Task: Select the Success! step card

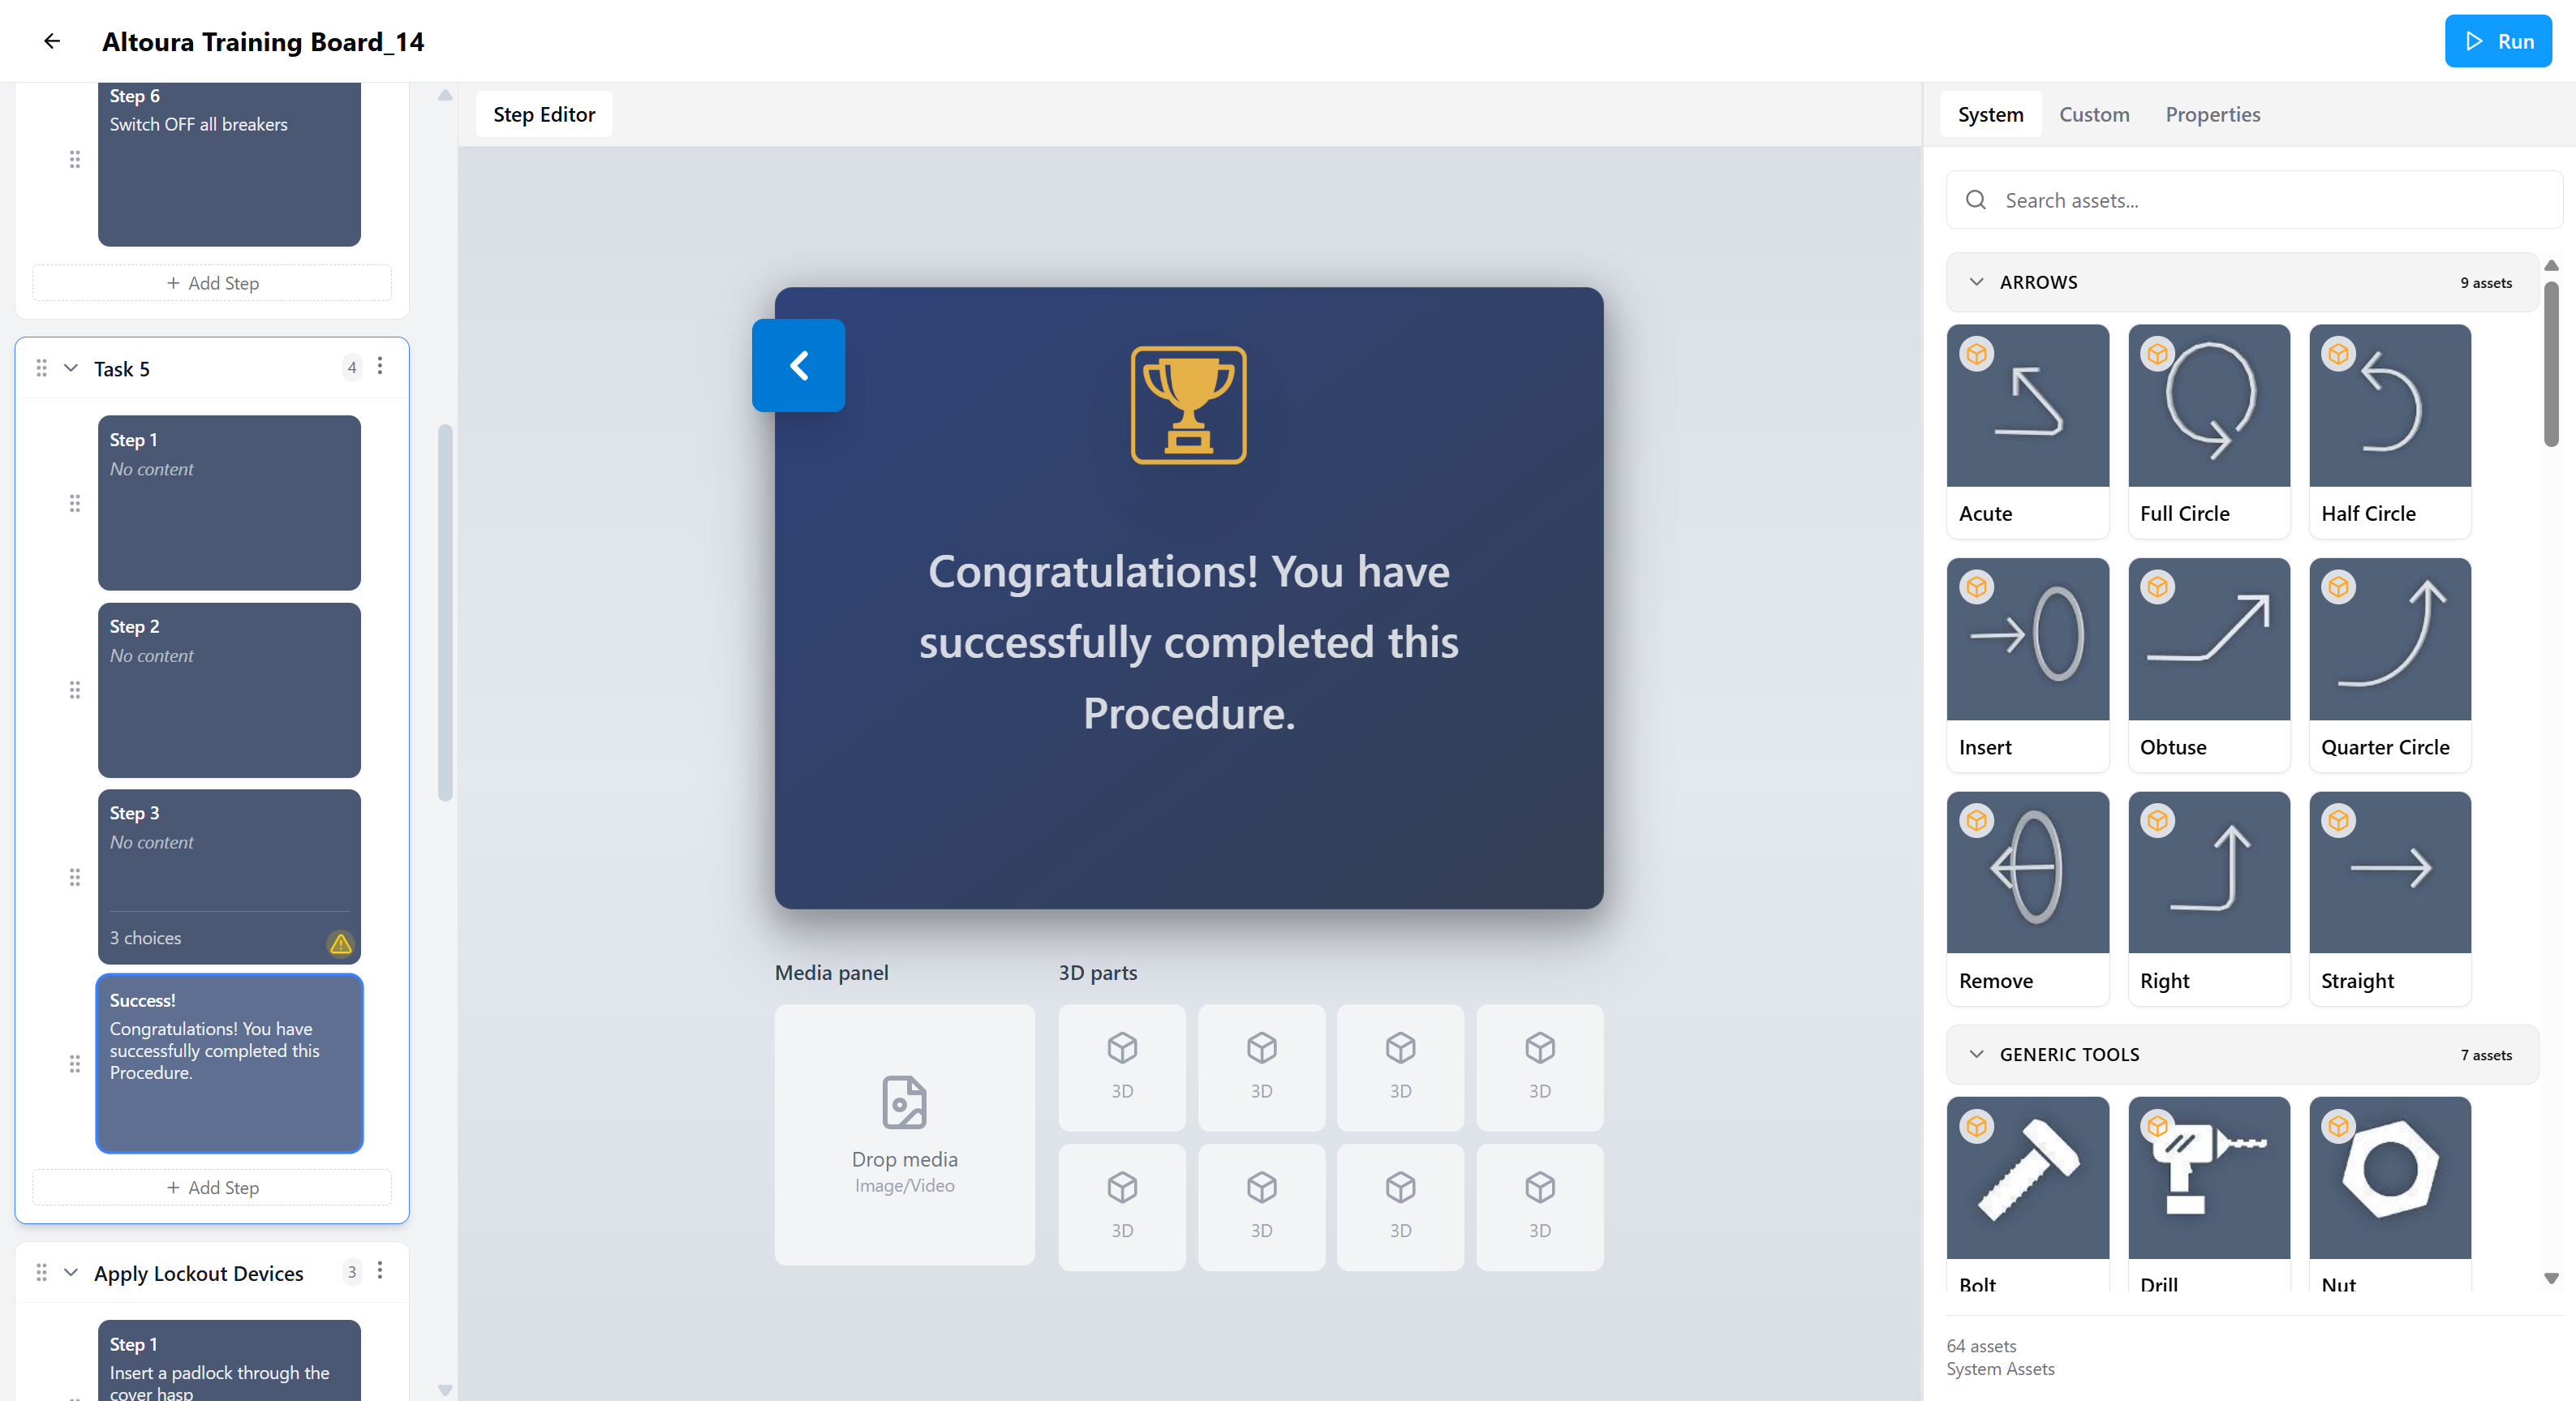Action: coord(229,1063)
